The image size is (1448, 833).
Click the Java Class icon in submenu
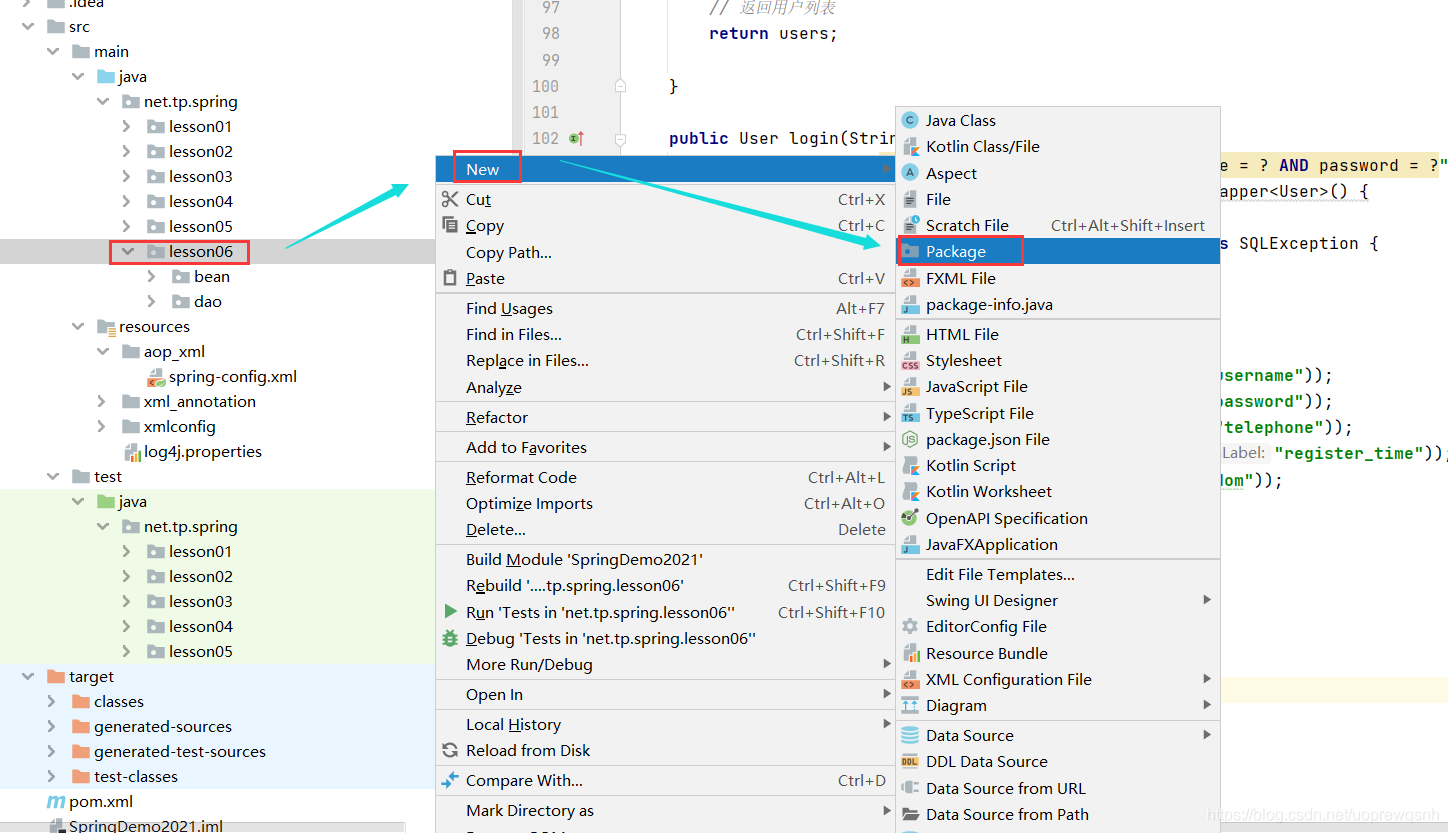pos(910,120)
